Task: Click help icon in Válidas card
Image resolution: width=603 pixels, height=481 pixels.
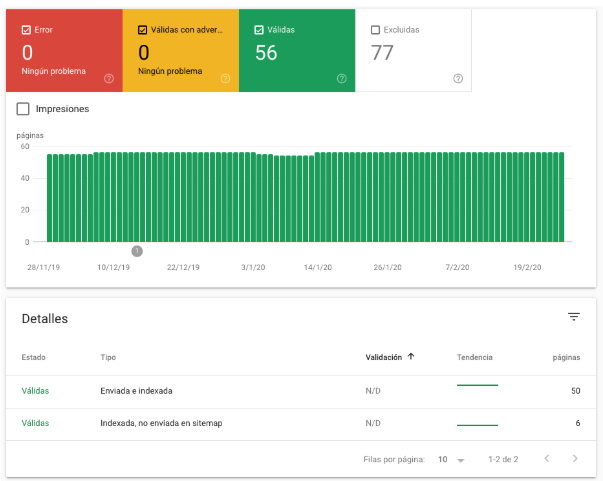Action: (342, 78)
